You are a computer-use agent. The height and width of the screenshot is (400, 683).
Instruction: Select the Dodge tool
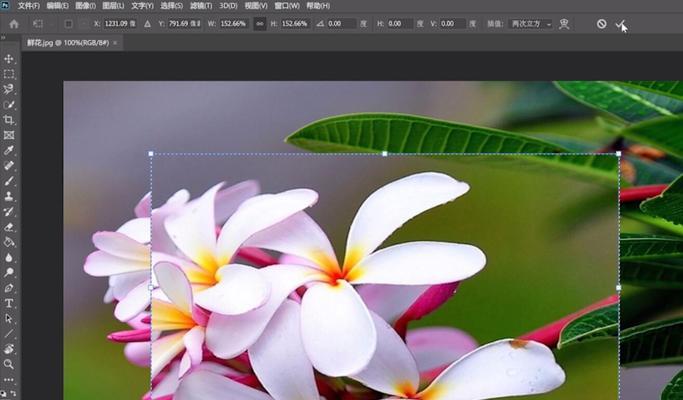point(9,272)
